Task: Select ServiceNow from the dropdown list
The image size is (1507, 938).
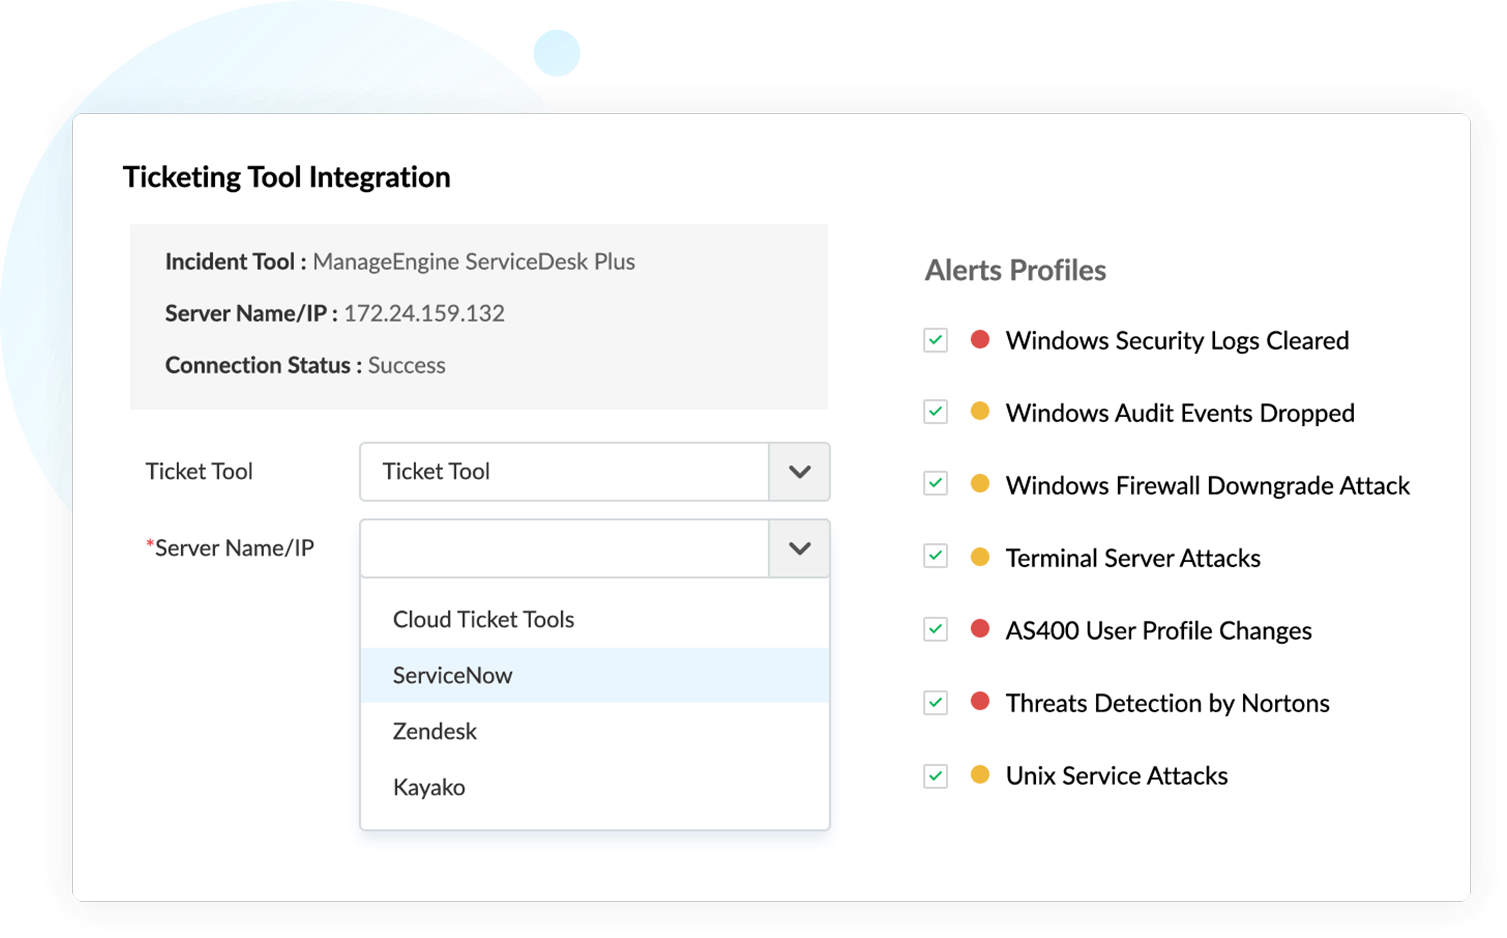Action: click(453, 675)
